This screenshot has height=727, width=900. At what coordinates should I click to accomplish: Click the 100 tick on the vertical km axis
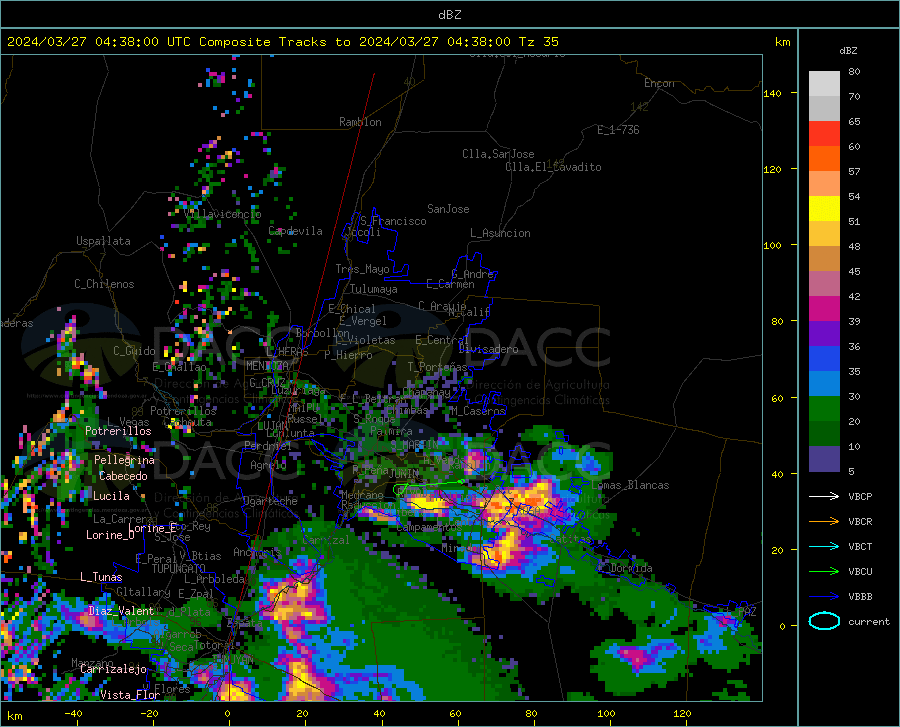[x=772, y=245]
